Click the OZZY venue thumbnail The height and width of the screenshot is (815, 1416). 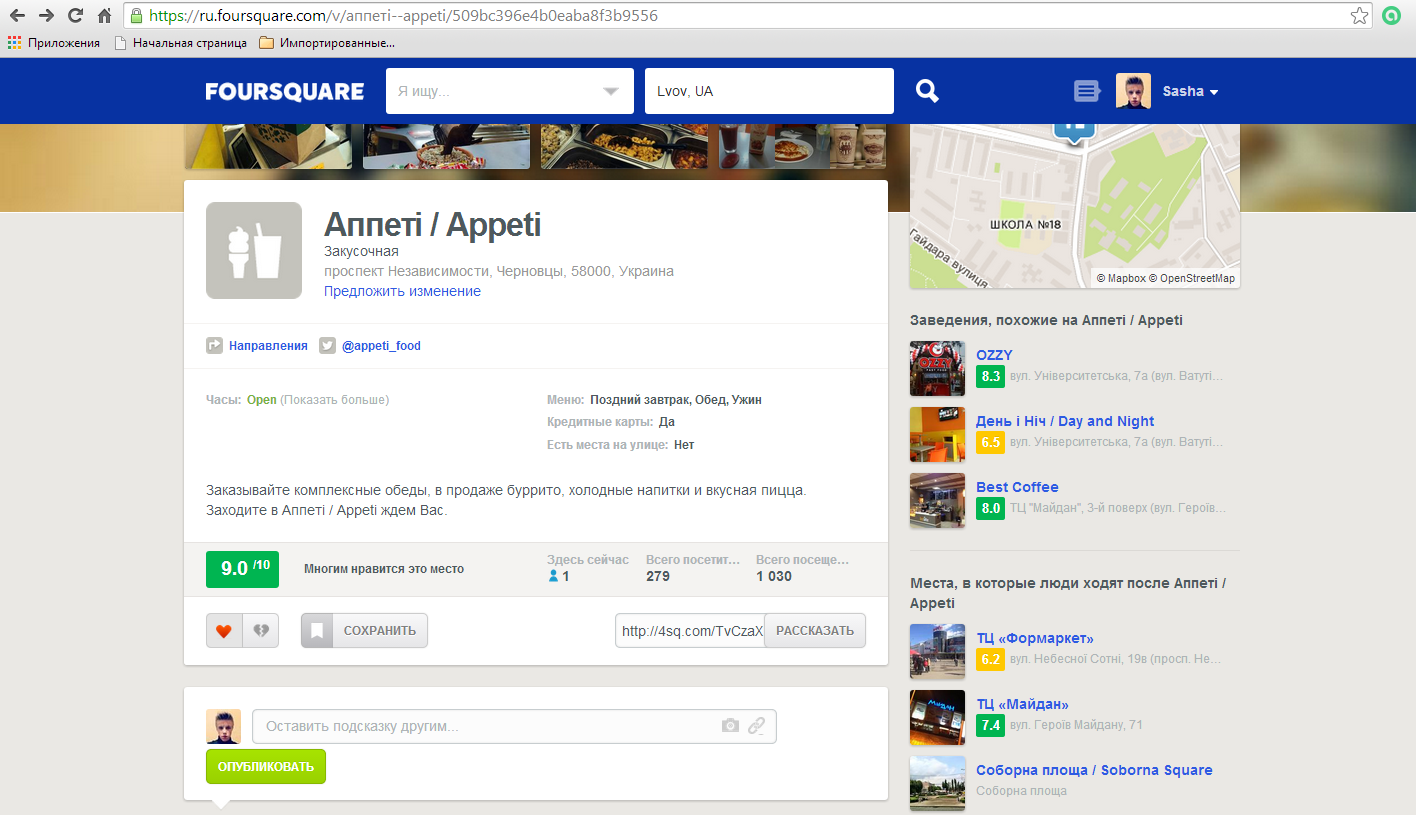[937, 368]
